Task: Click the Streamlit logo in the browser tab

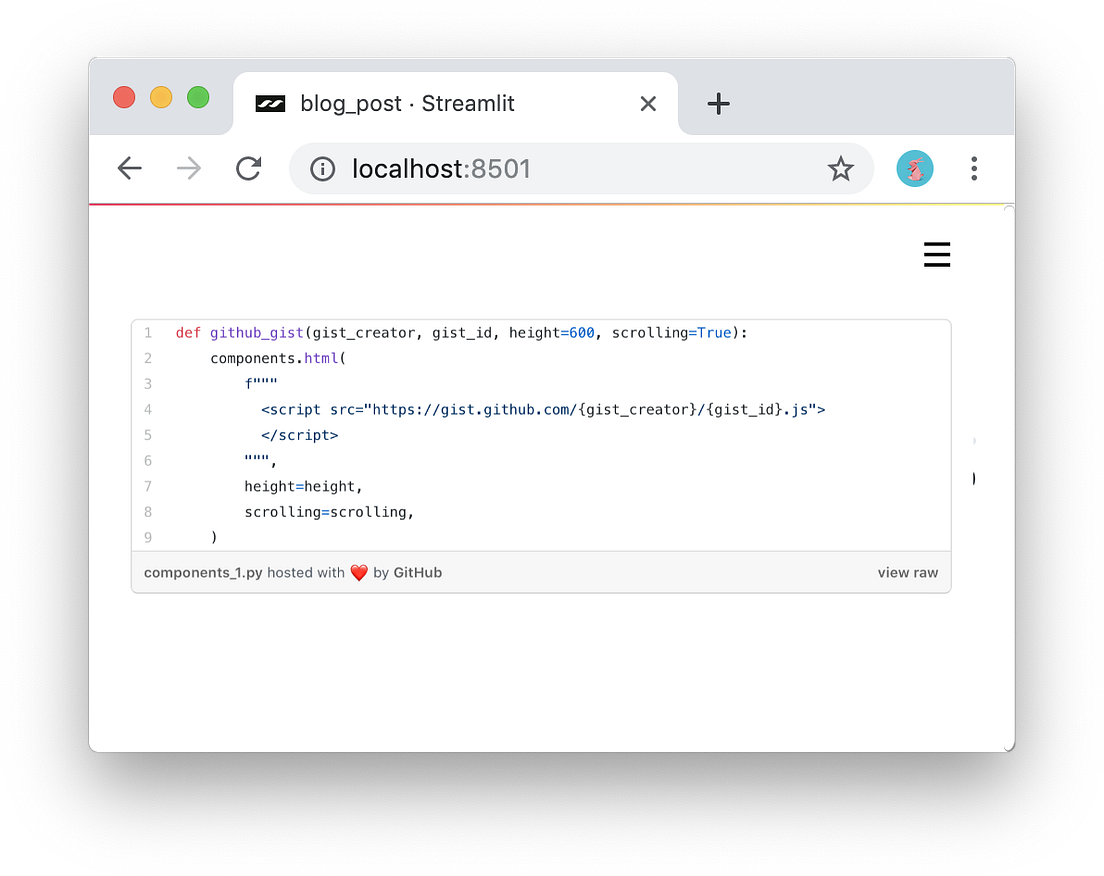Action: coord(270,103)
